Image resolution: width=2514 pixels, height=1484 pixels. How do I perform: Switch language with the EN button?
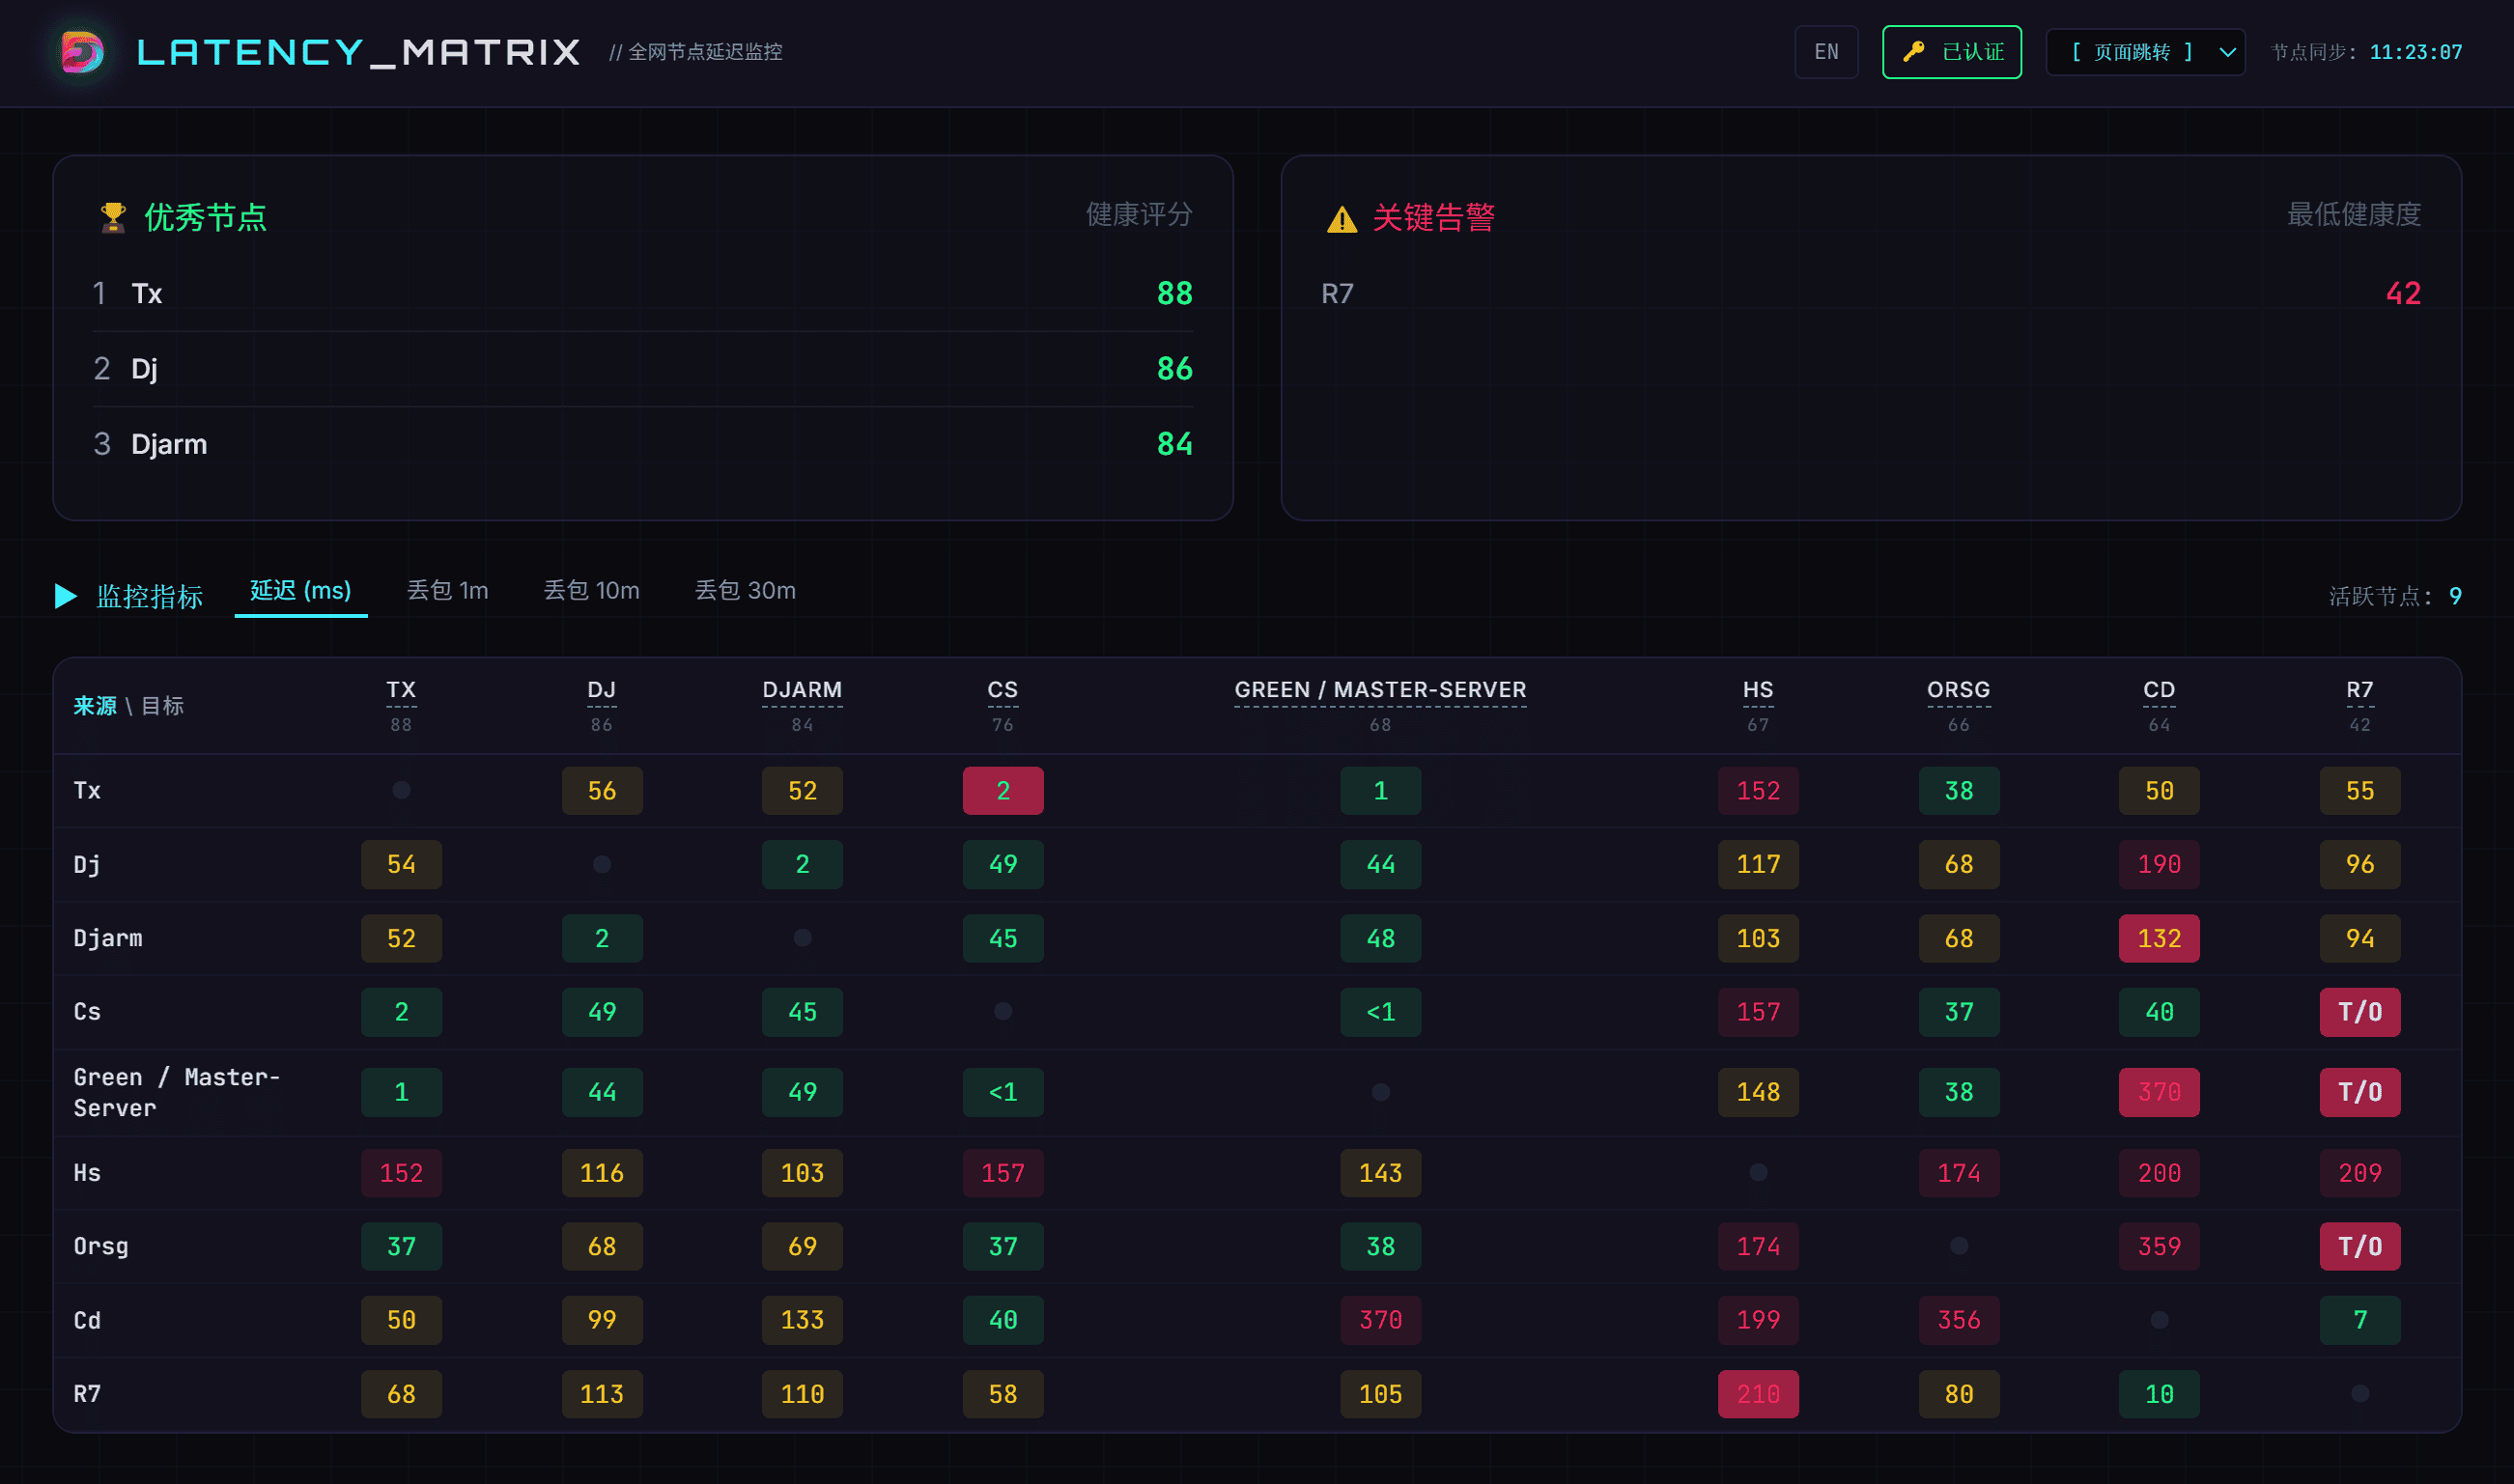point(1826,52)
